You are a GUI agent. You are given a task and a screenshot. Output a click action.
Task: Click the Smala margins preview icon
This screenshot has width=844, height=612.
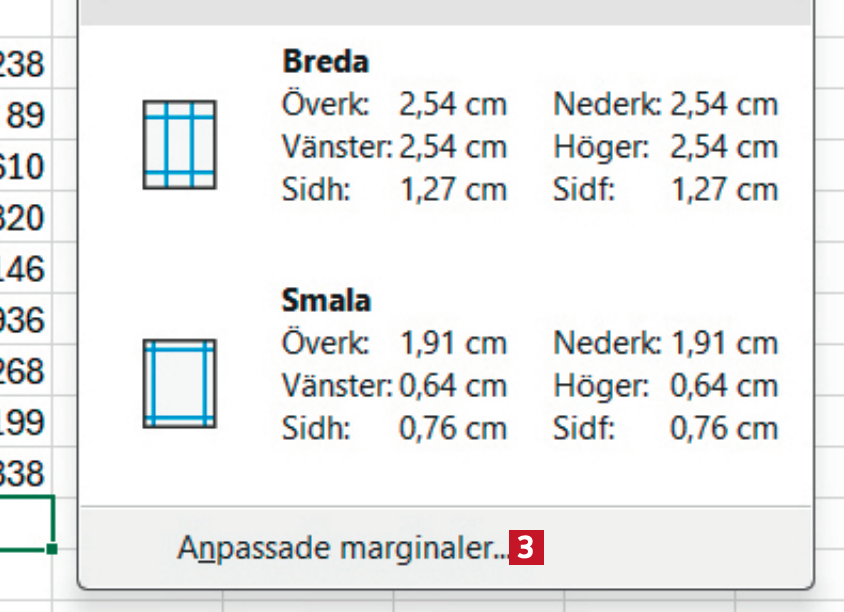coord(179,384)
